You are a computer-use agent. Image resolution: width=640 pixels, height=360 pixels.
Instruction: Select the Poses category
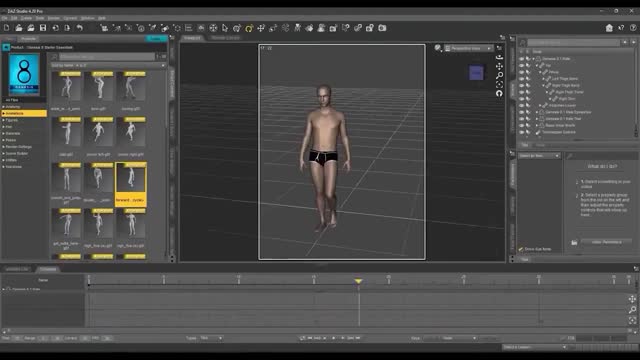[x=11, y=140]
